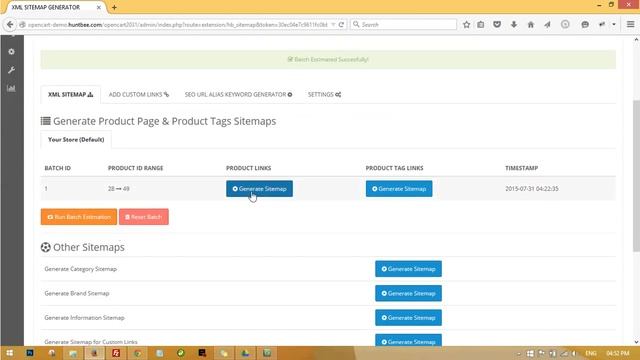The height and width of the screenshot is (360, 640).
Task: Click the ENG language indicator
Action: [x=591, y=353]
